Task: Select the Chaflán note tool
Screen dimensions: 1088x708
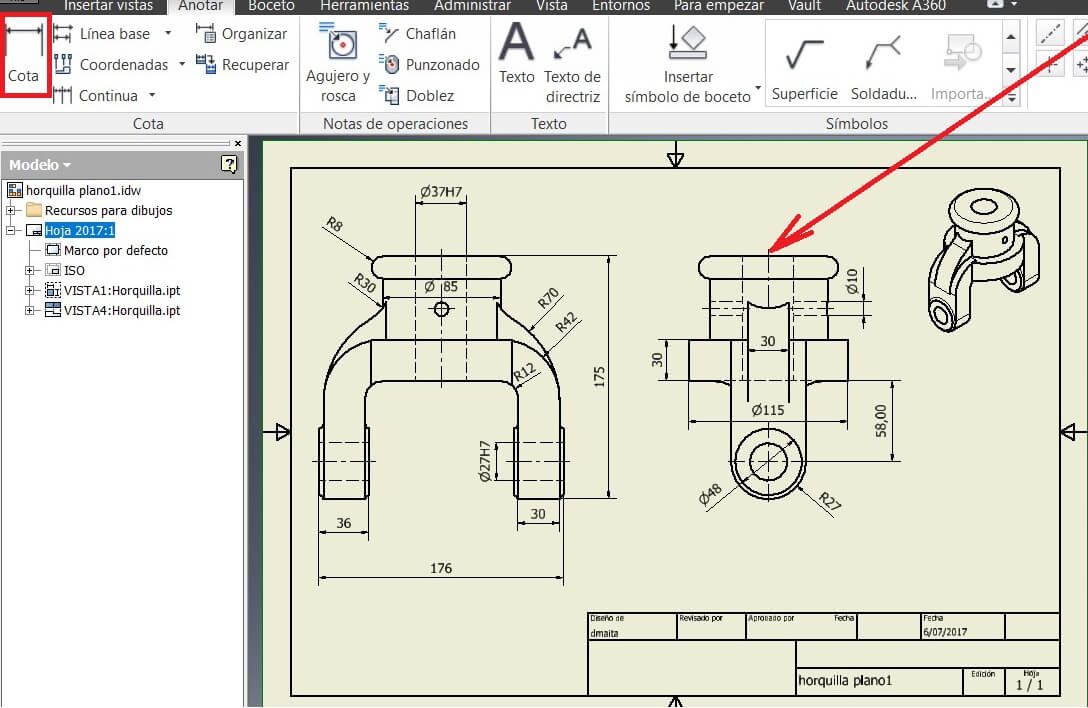Action: coord(417,33)
